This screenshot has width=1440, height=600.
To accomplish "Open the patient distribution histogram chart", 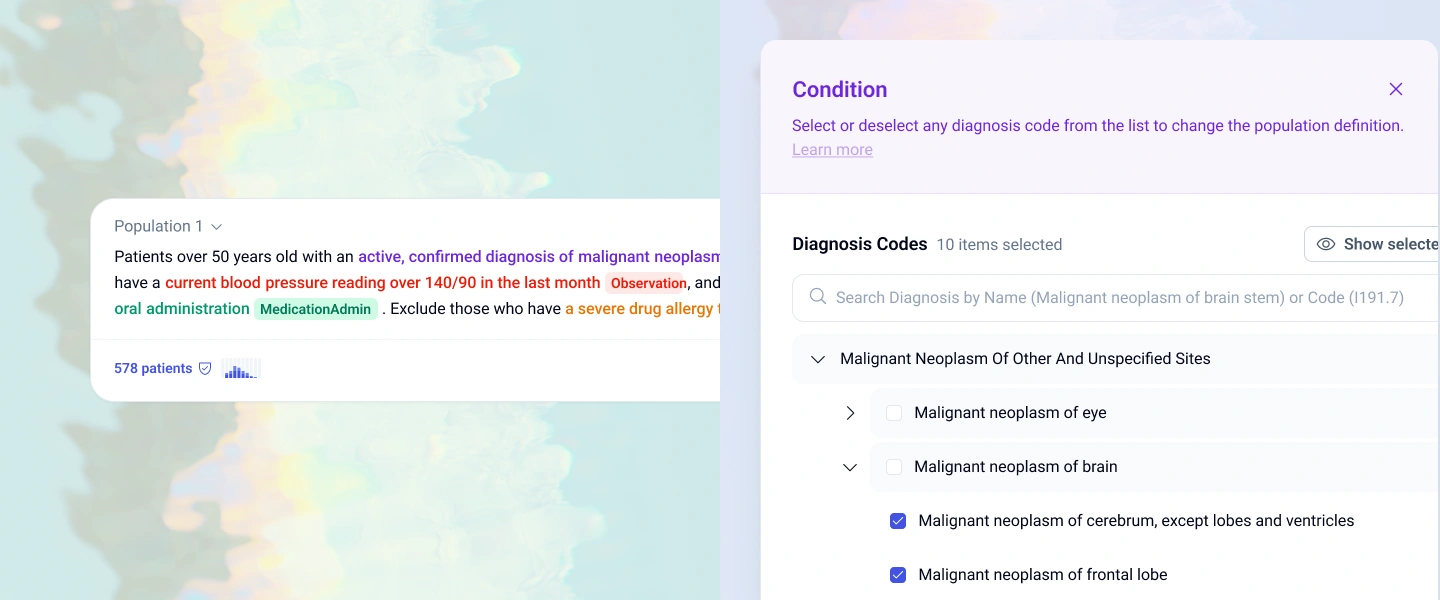I will 241,369.
